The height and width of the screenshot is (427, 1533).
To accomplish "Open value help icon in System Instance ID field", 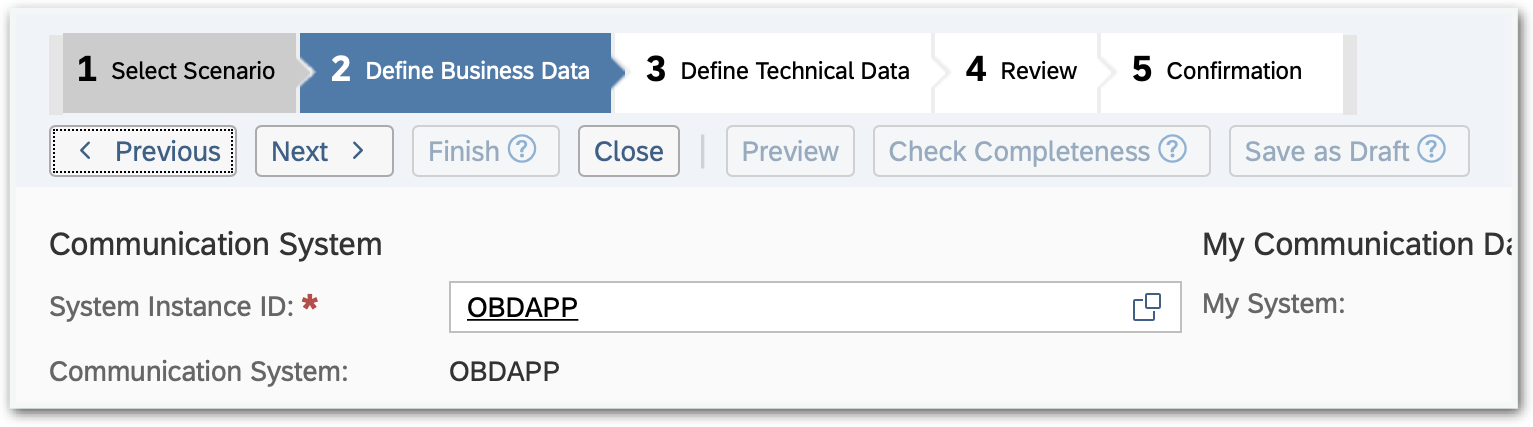I will click(x=1146, y=308).
